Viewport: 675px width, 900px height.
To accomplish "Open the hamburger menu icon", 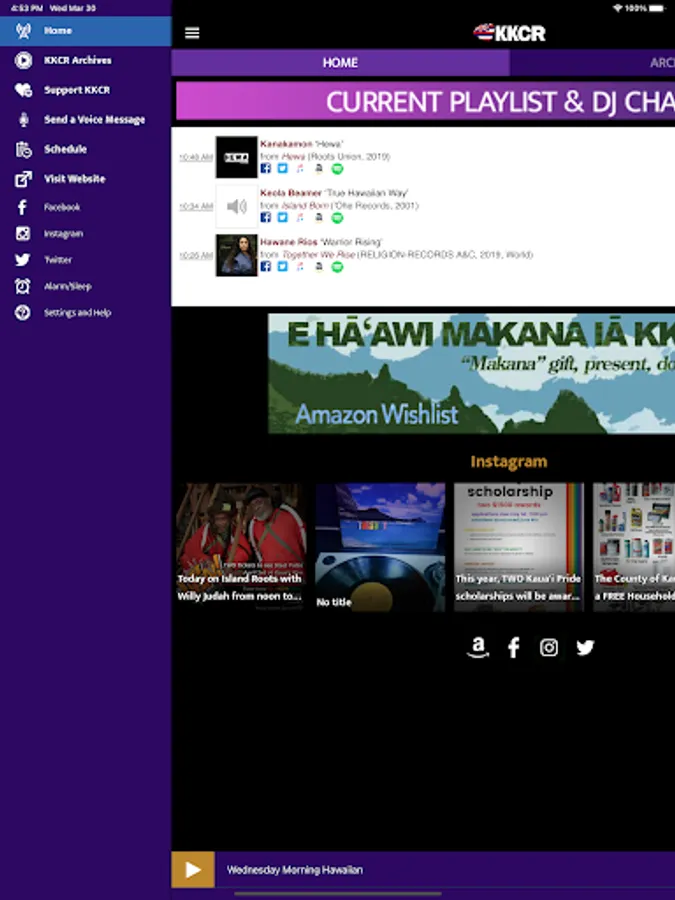I will (x=192, y=33).
